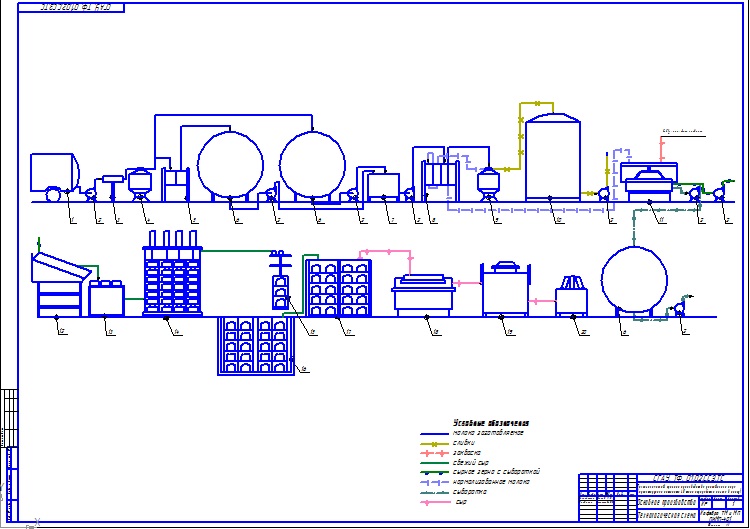Click the legend heading 'Условные обозначения'
Viewport: 750px width, 529px height.
pos(491,423)
